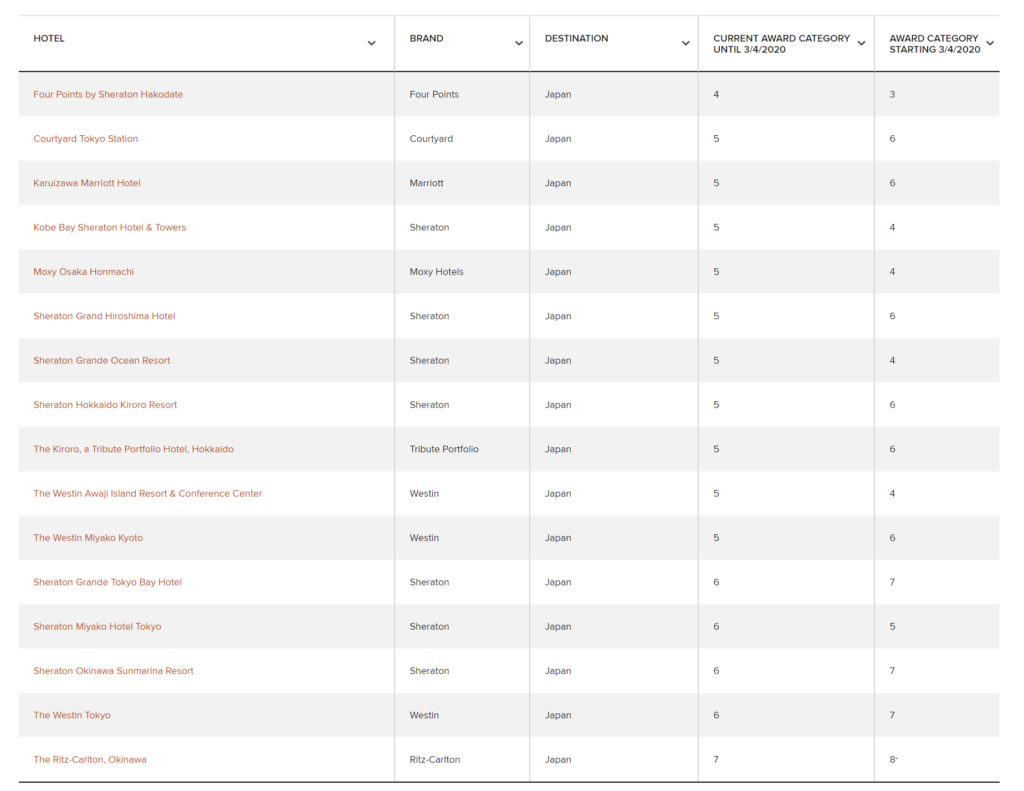This screenshot has width=1024, height=791.
Task: Click Kobe Bay Sheraton Hotel & Towers
Action: pos(110,228)
